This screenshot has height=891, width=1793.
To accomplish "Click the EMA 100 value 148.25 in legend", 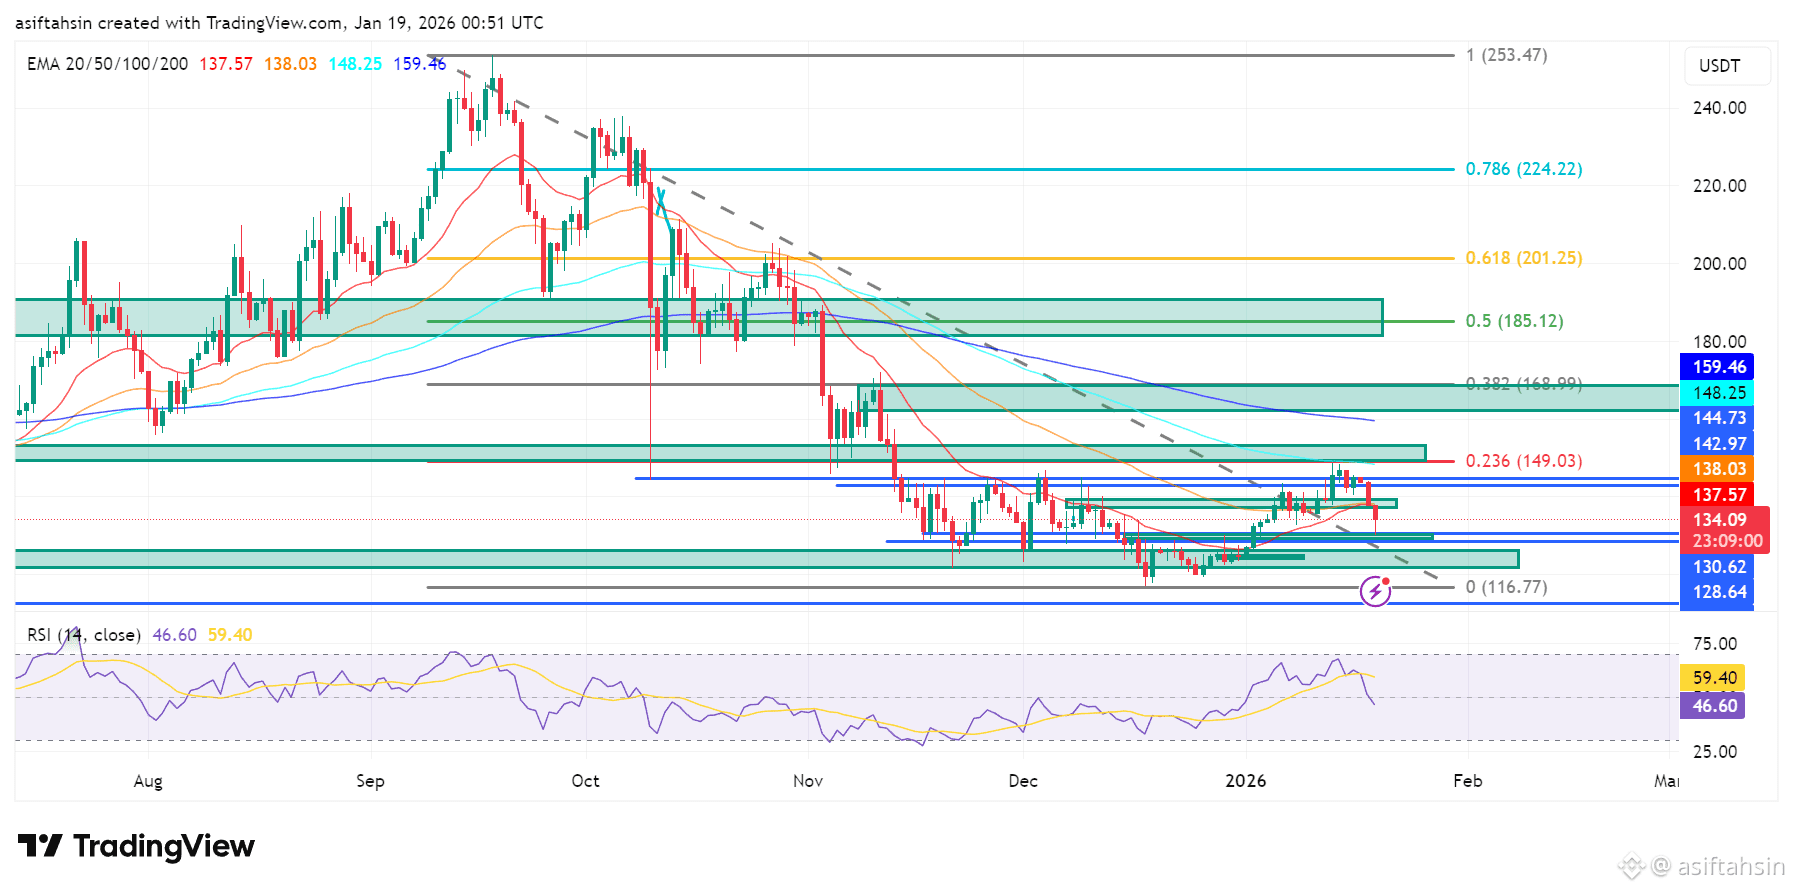I will coord(355,64).
